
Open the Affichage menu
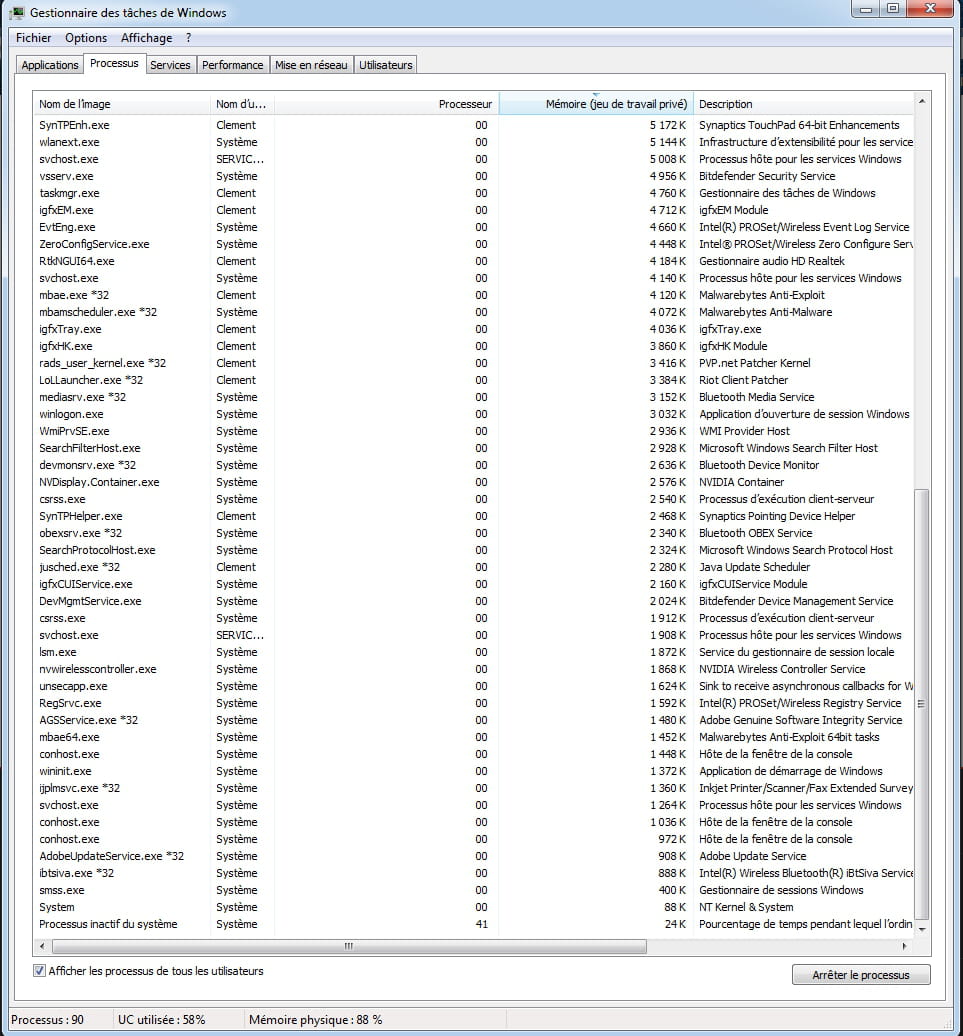coord(147,38)
